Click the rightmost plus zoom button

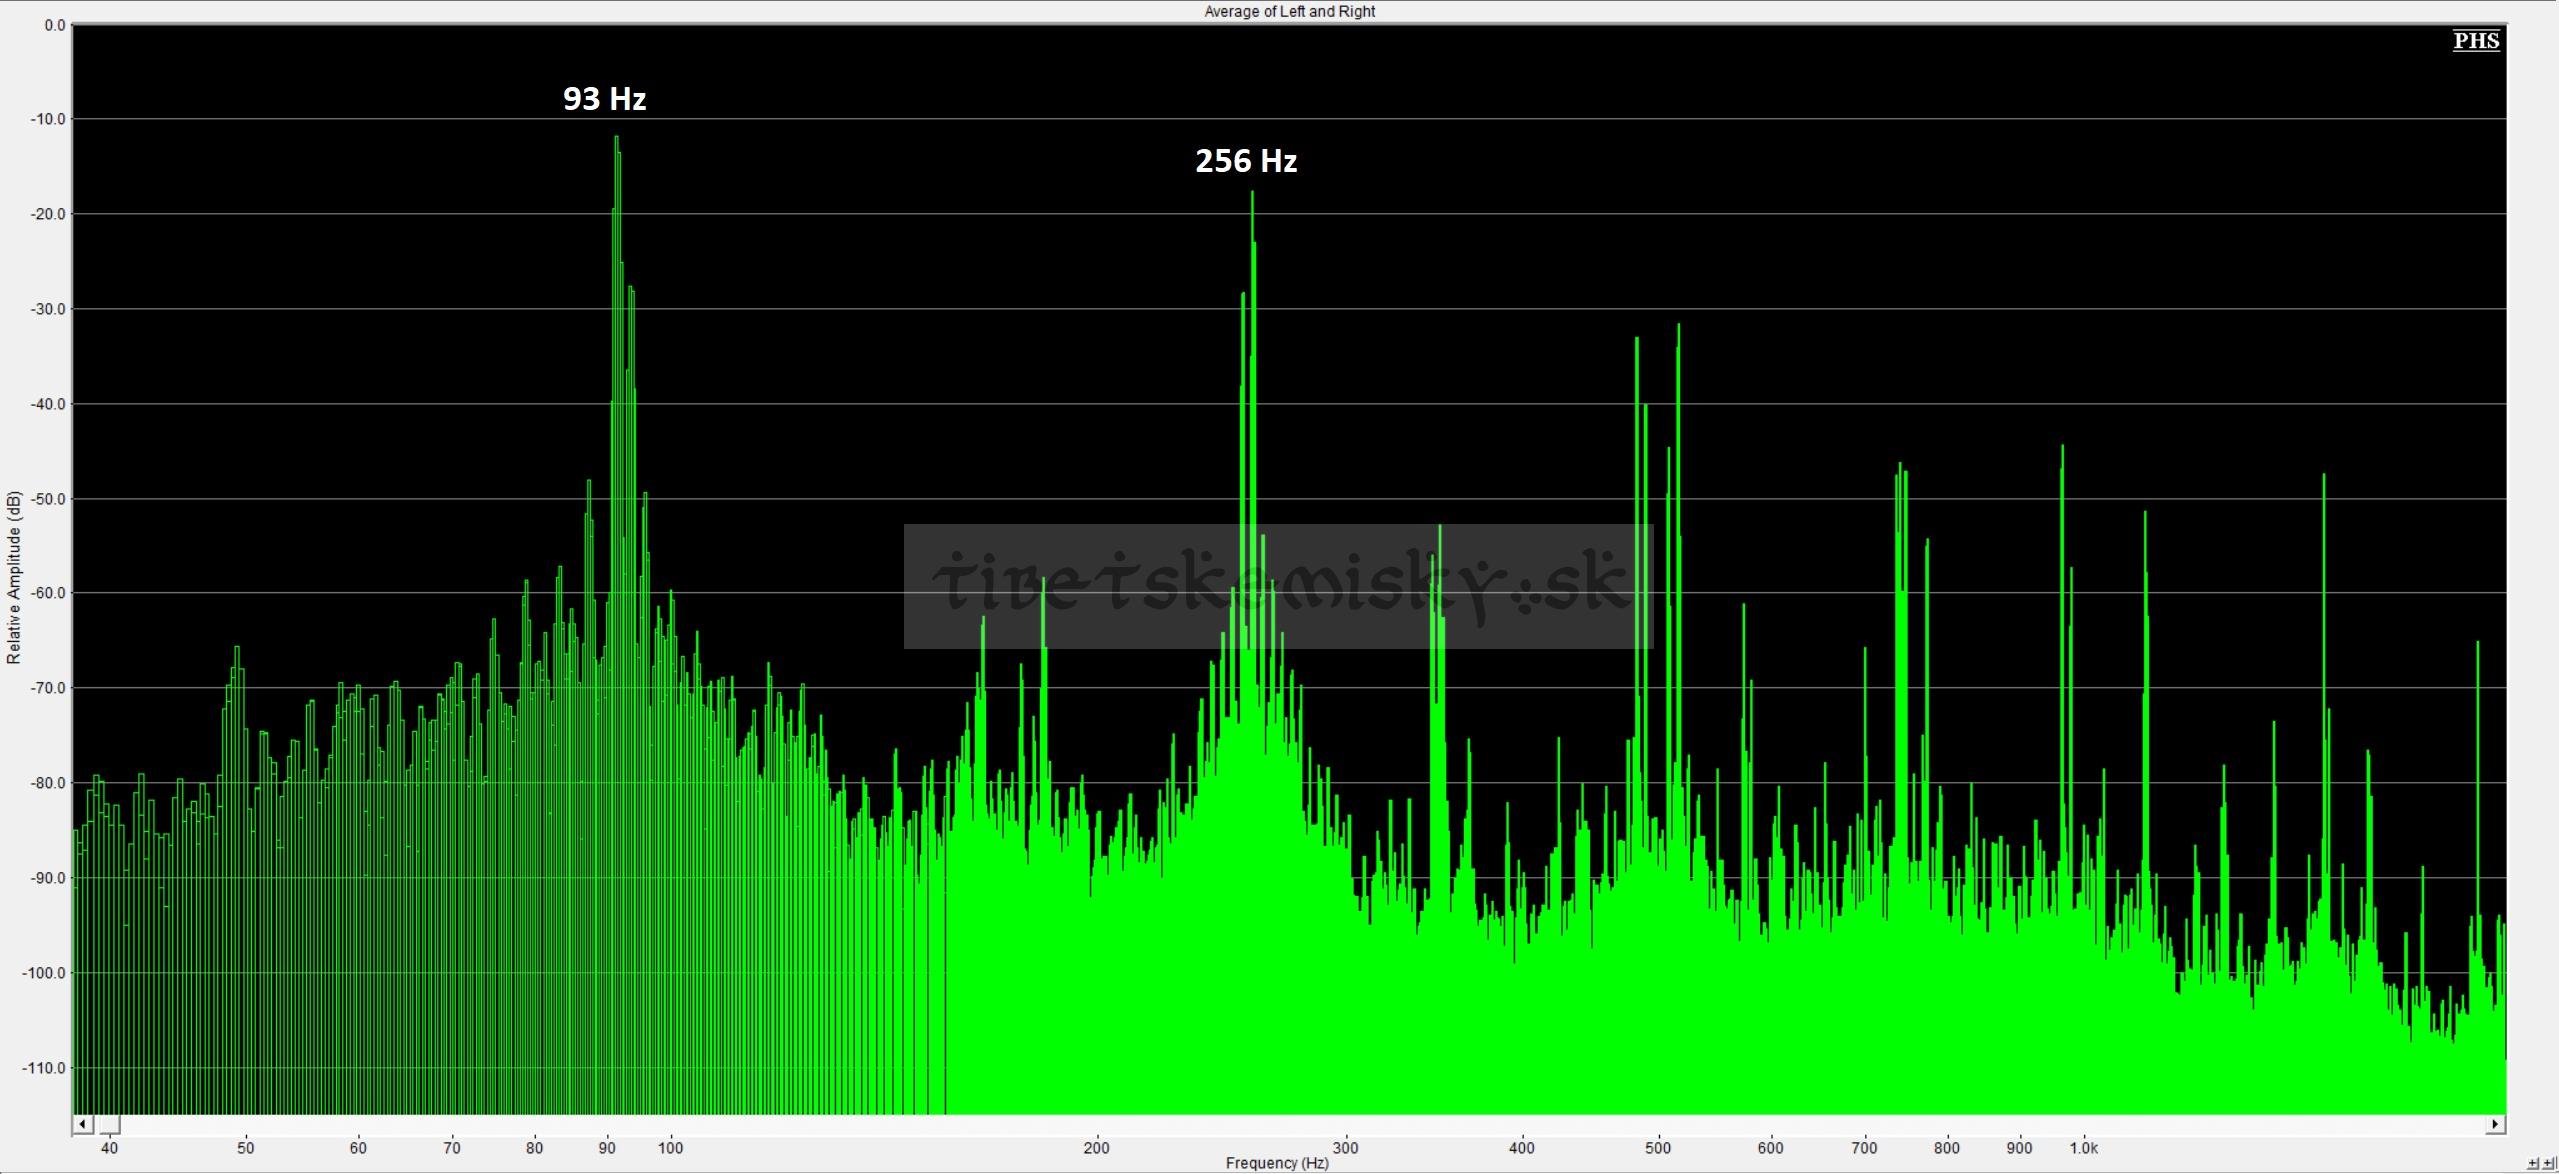pos(2548,1163)
